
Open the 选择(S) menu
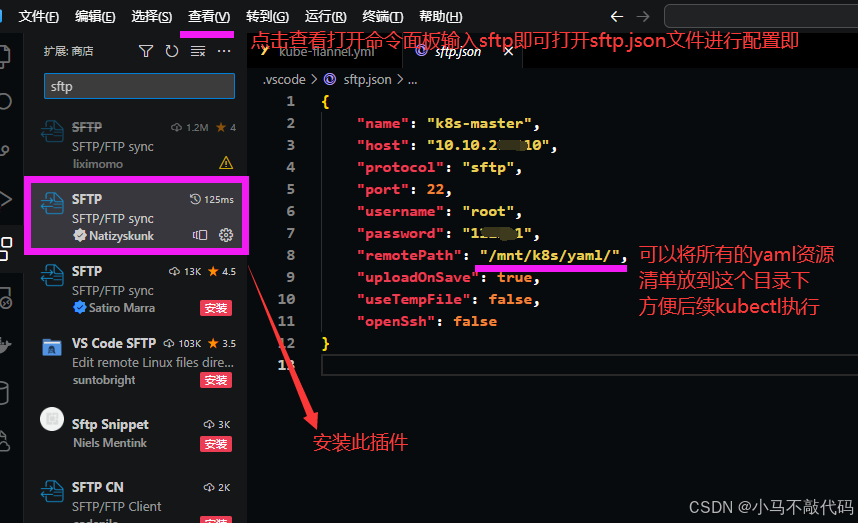point(152,16)
